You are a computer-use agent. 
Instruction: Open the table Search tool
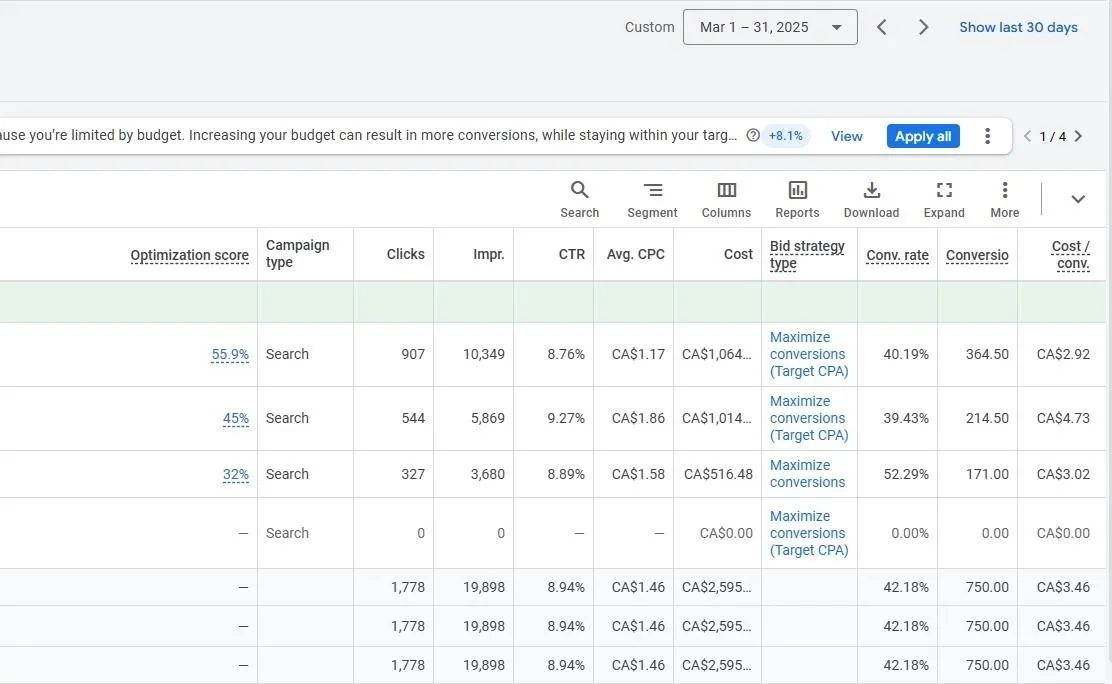579,199
